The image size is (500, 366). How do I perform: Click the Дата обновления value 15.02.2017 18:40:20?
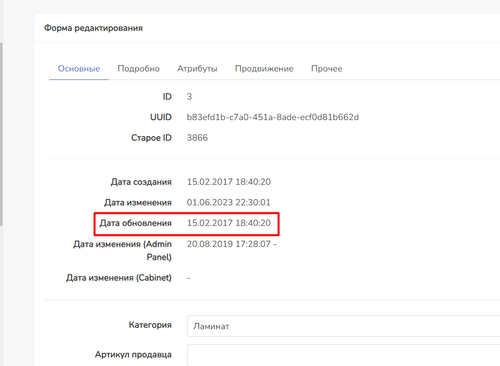(229, 223)
